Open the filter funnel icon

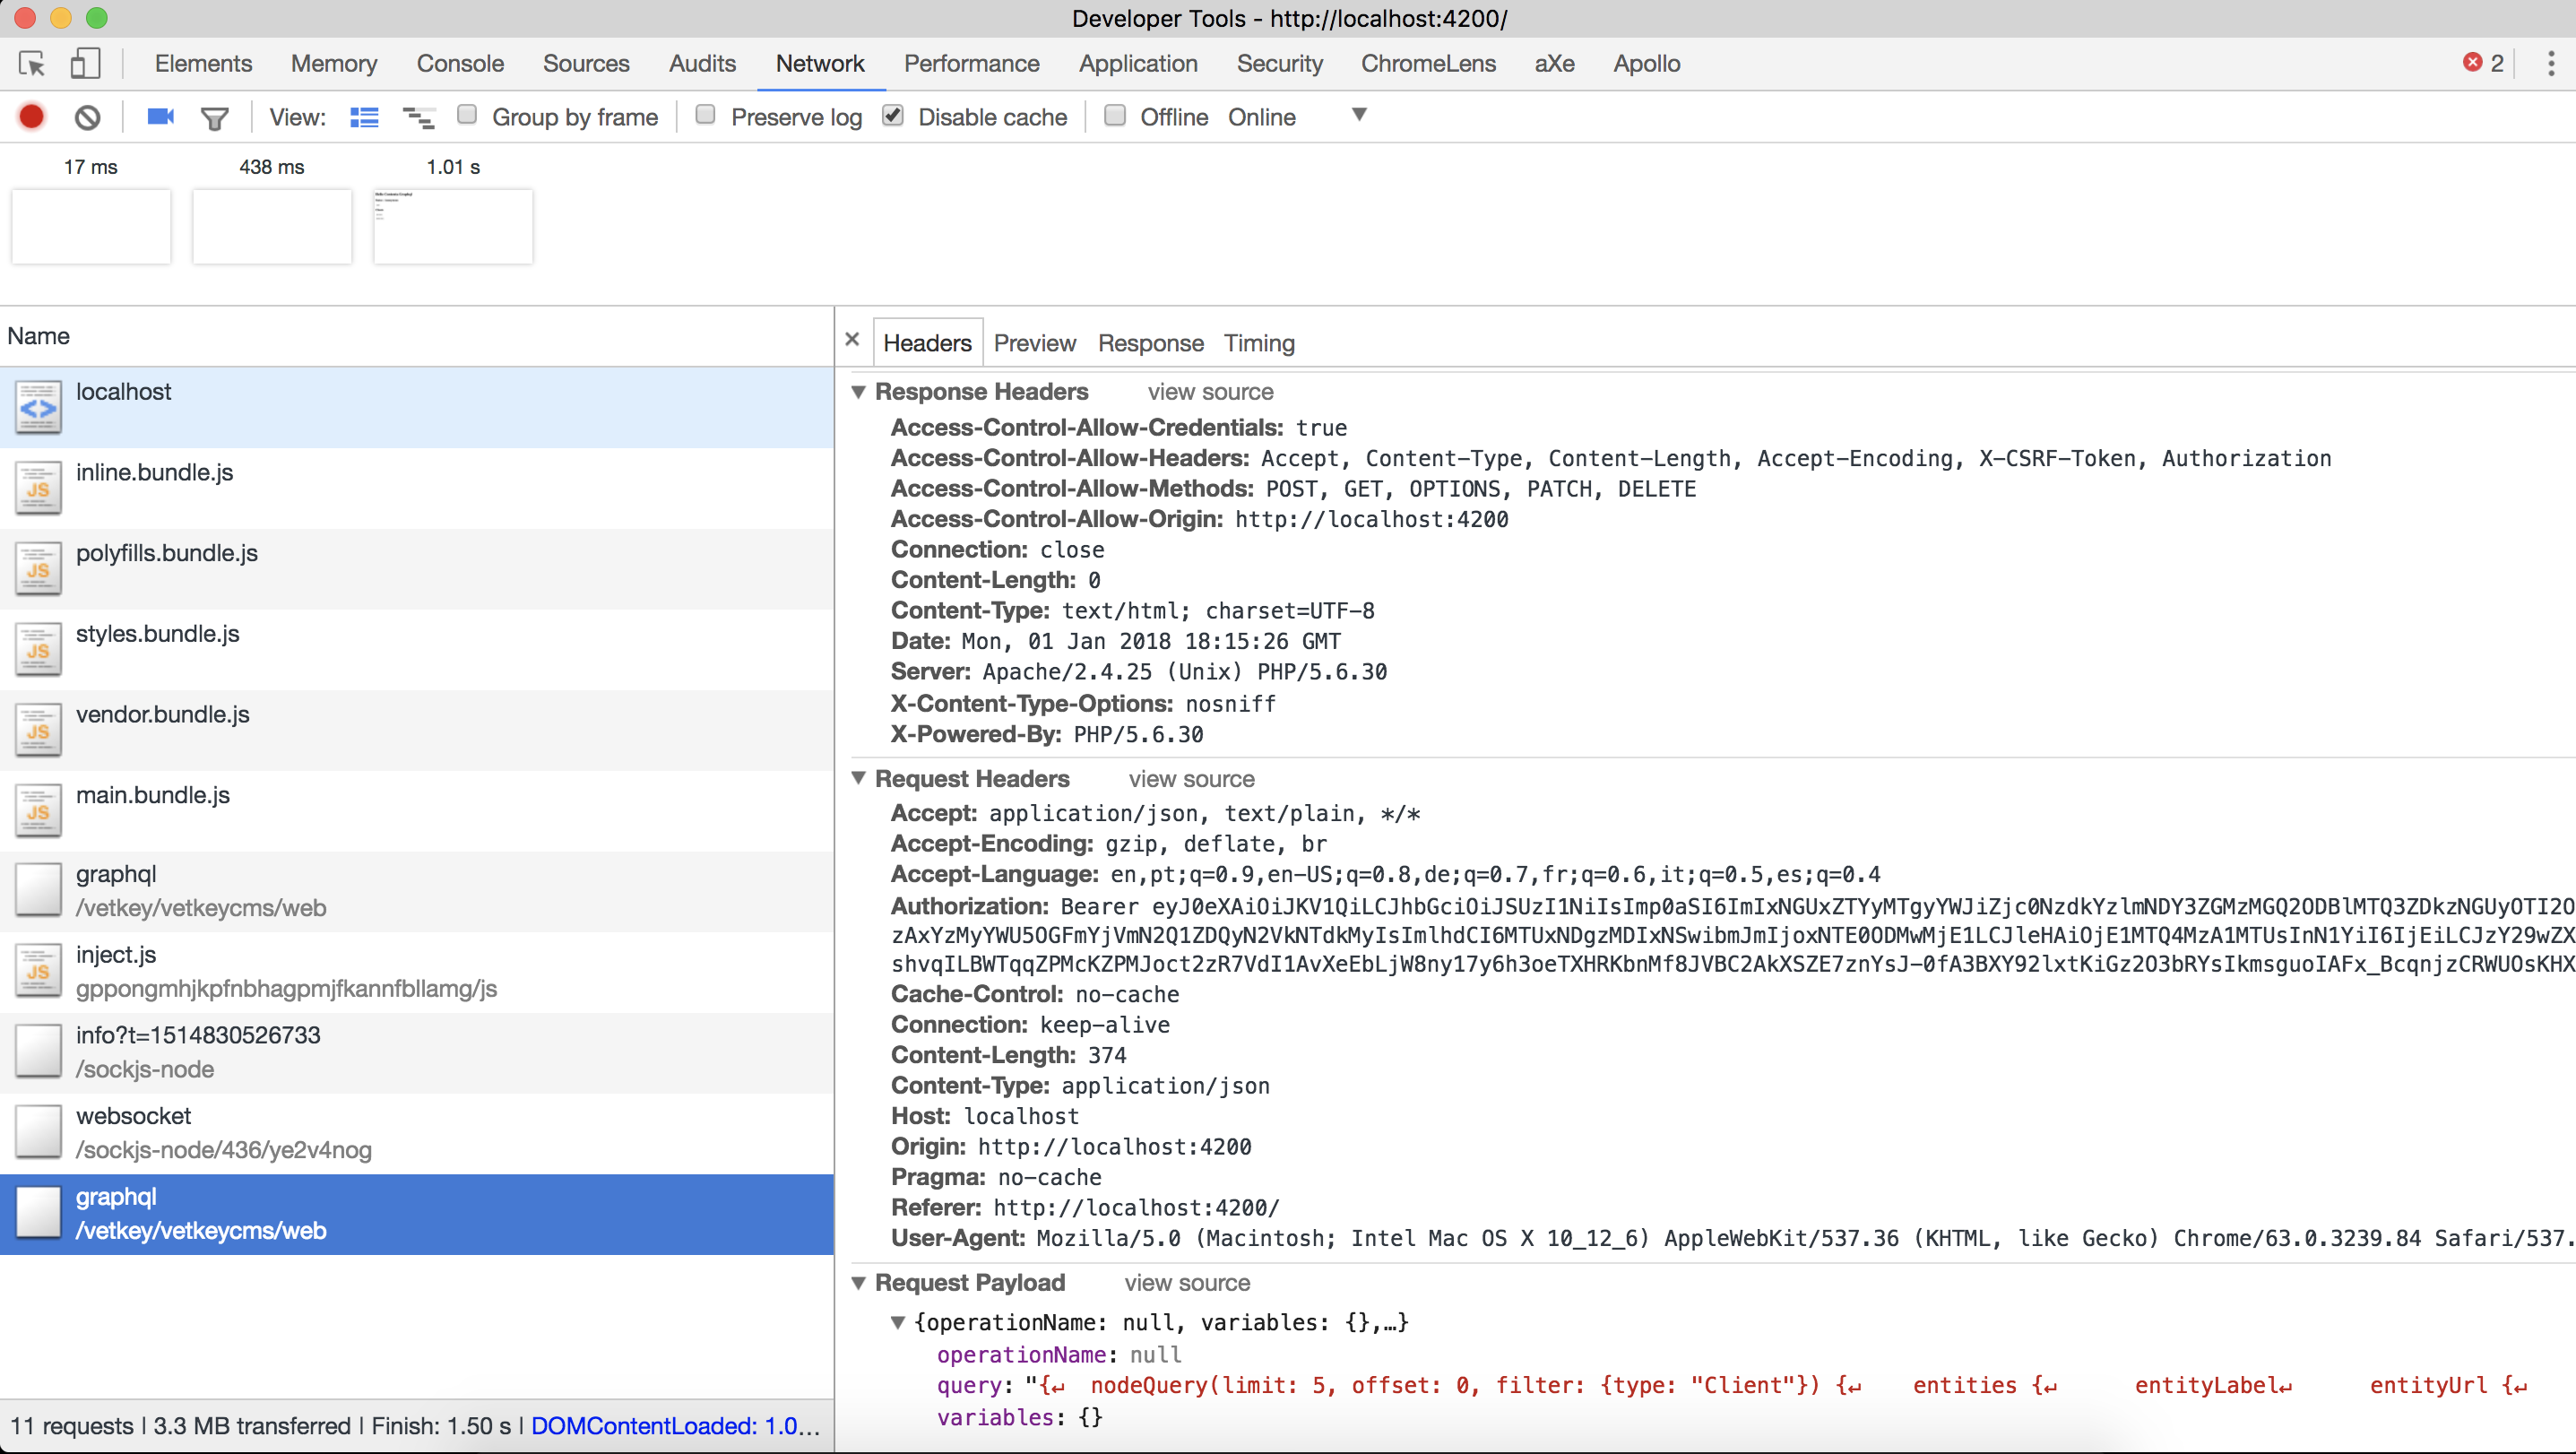(x=214, y=118)
